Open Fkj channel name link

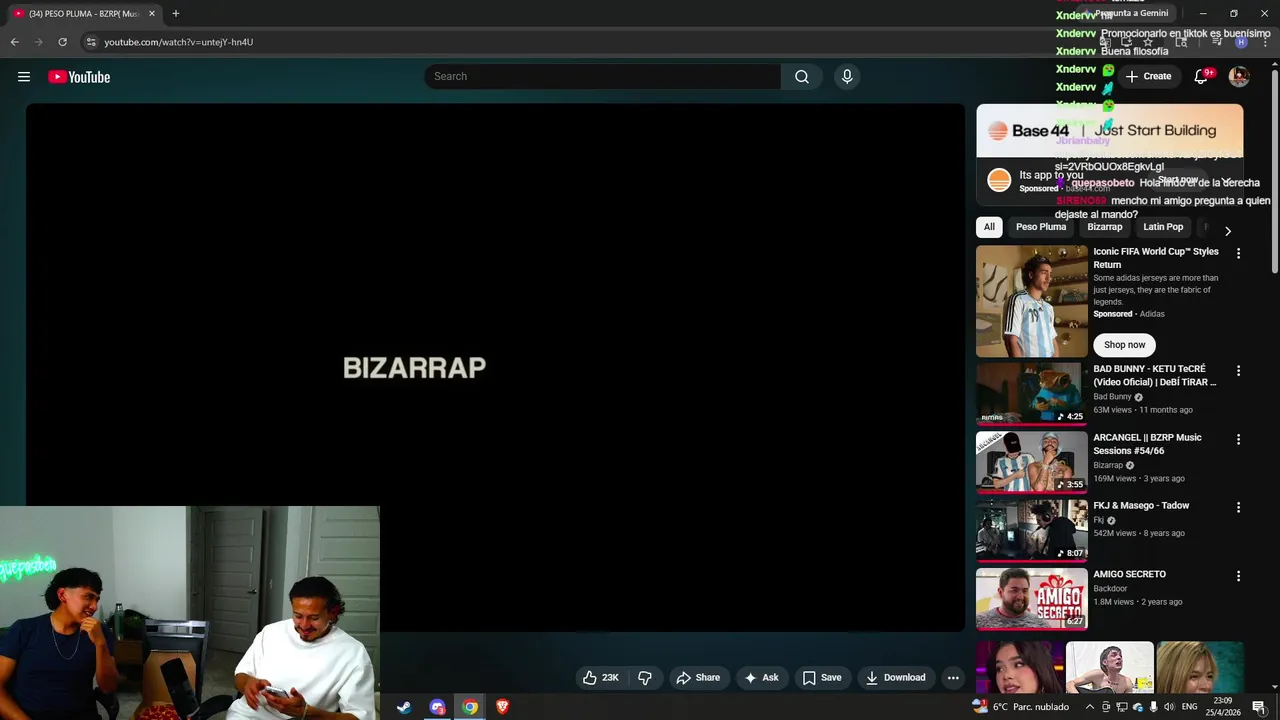[x=1098, y=520]
